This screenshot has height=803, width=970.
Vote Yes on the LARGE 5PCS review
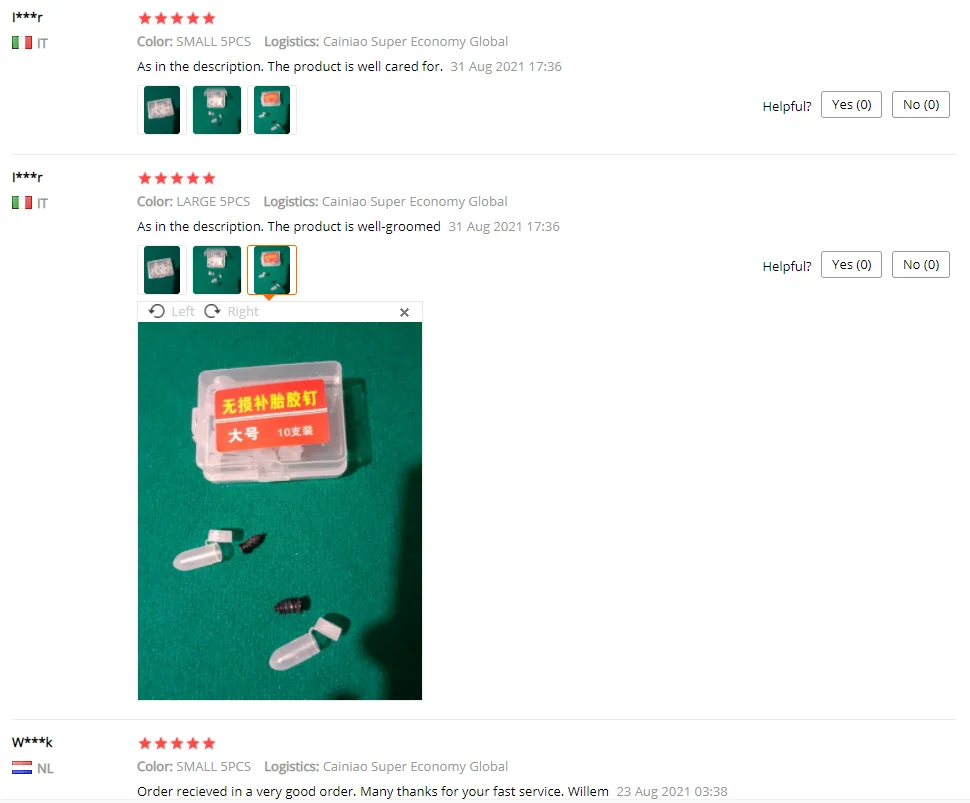coord(851,265)
